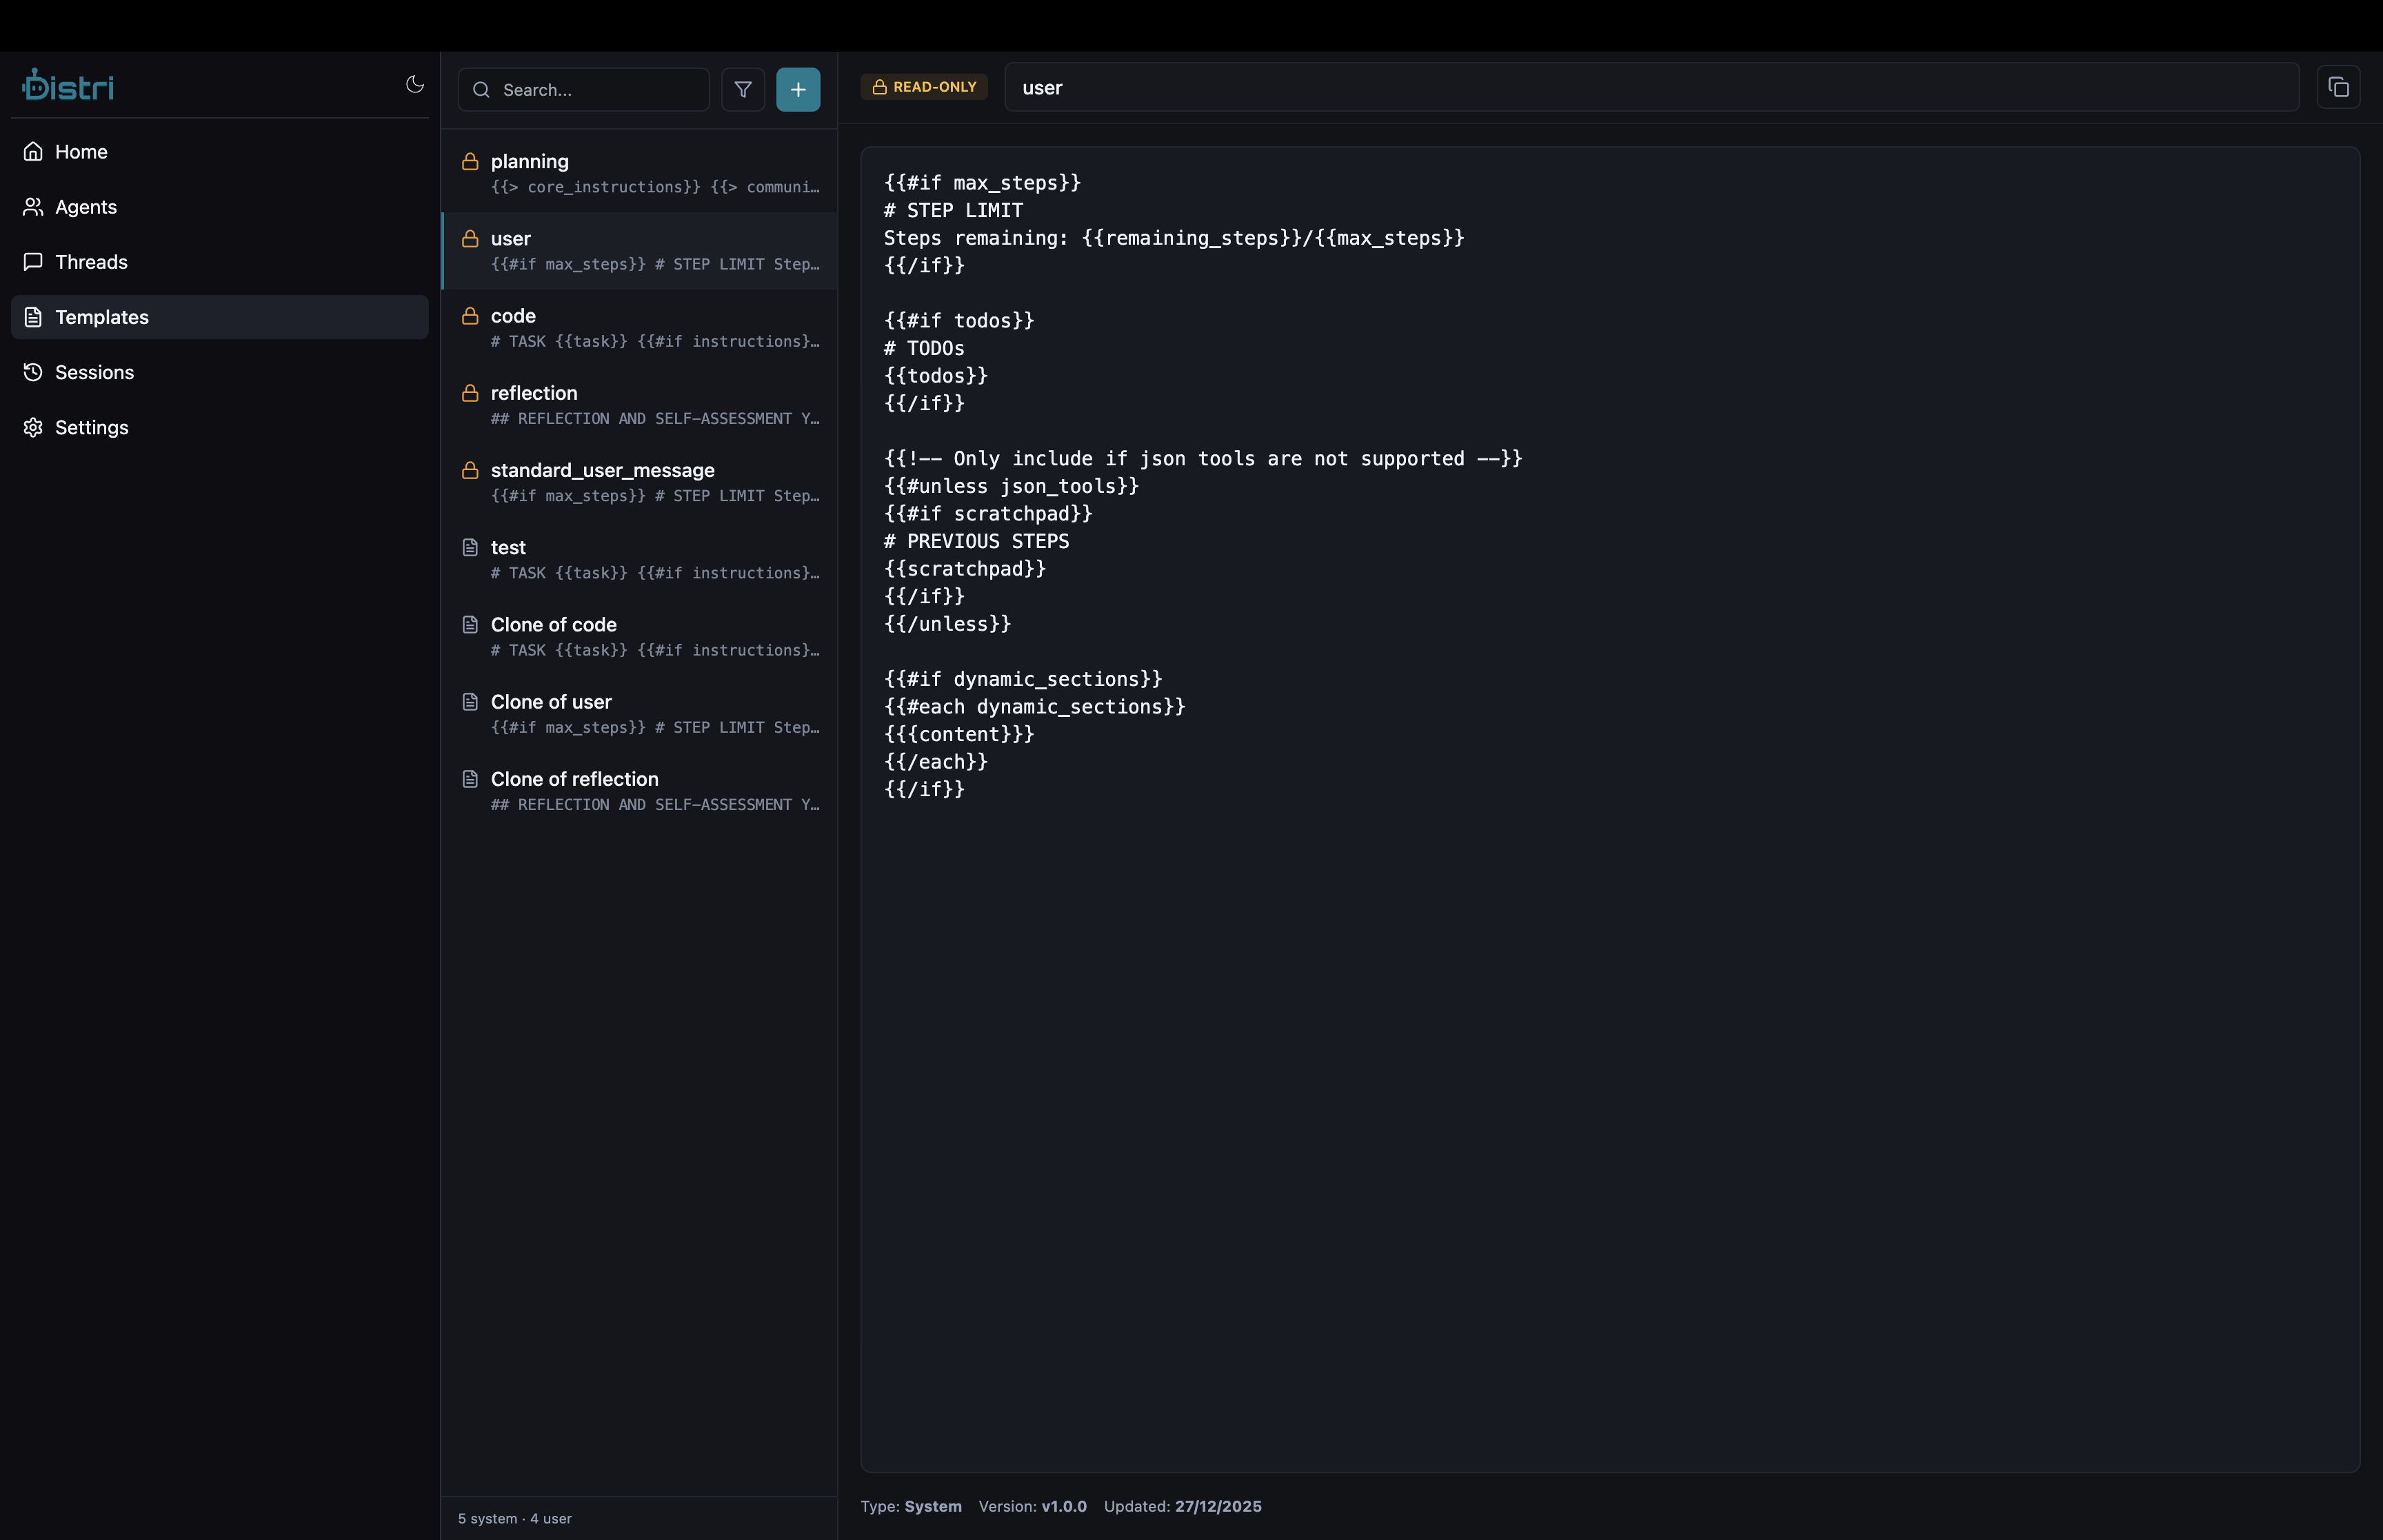Open Home from the sidebar

pos(80,152)
